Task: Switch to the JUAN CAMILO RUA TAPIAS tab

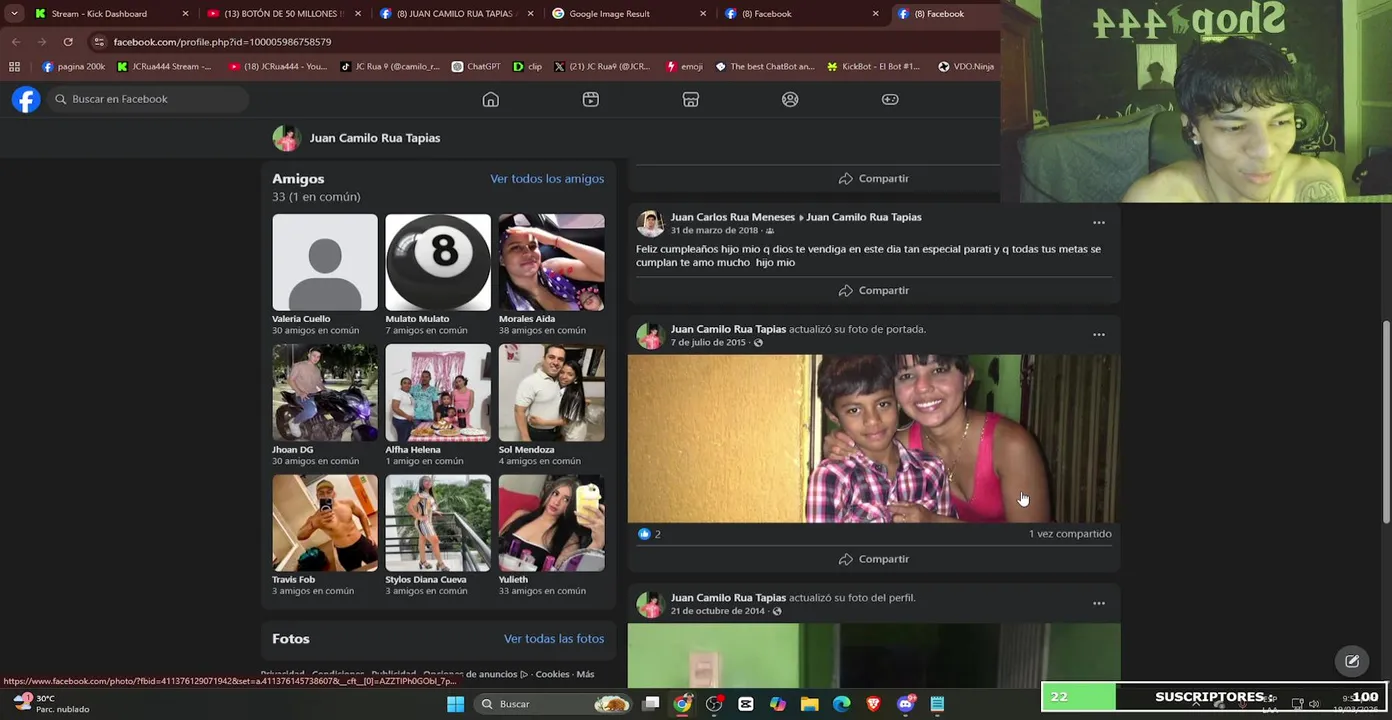Action: pyautogui.click(x=455, y=14)
